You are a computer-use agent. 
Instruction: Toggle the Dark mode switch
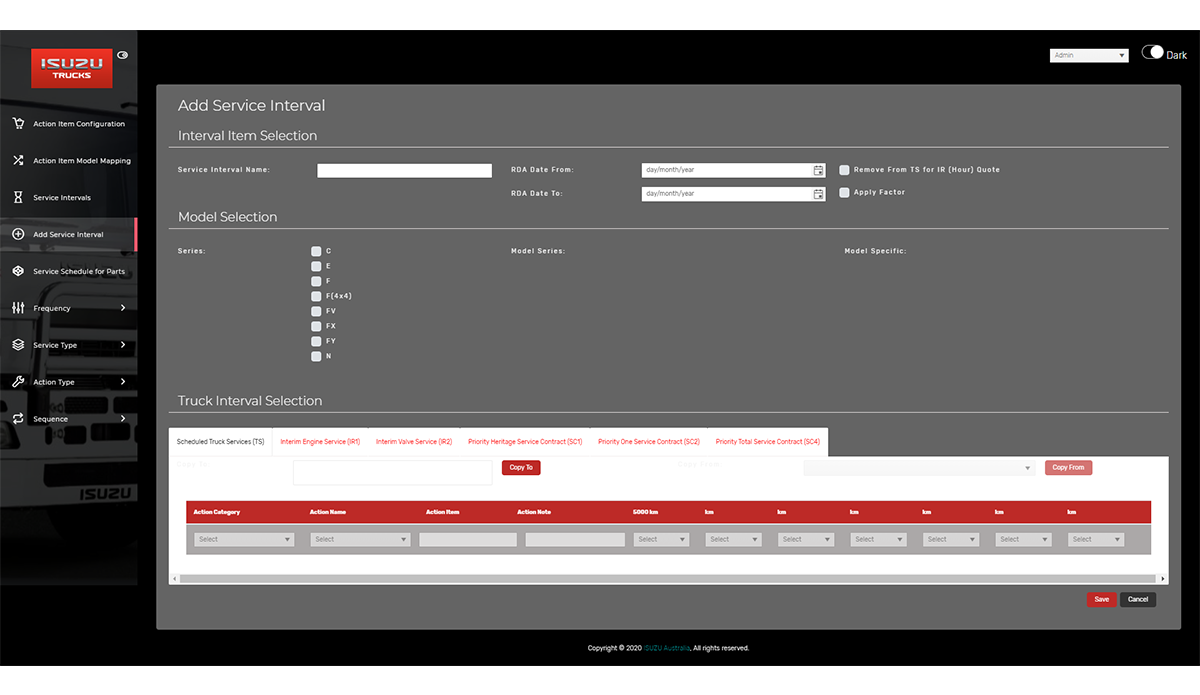coord(1153,53)
